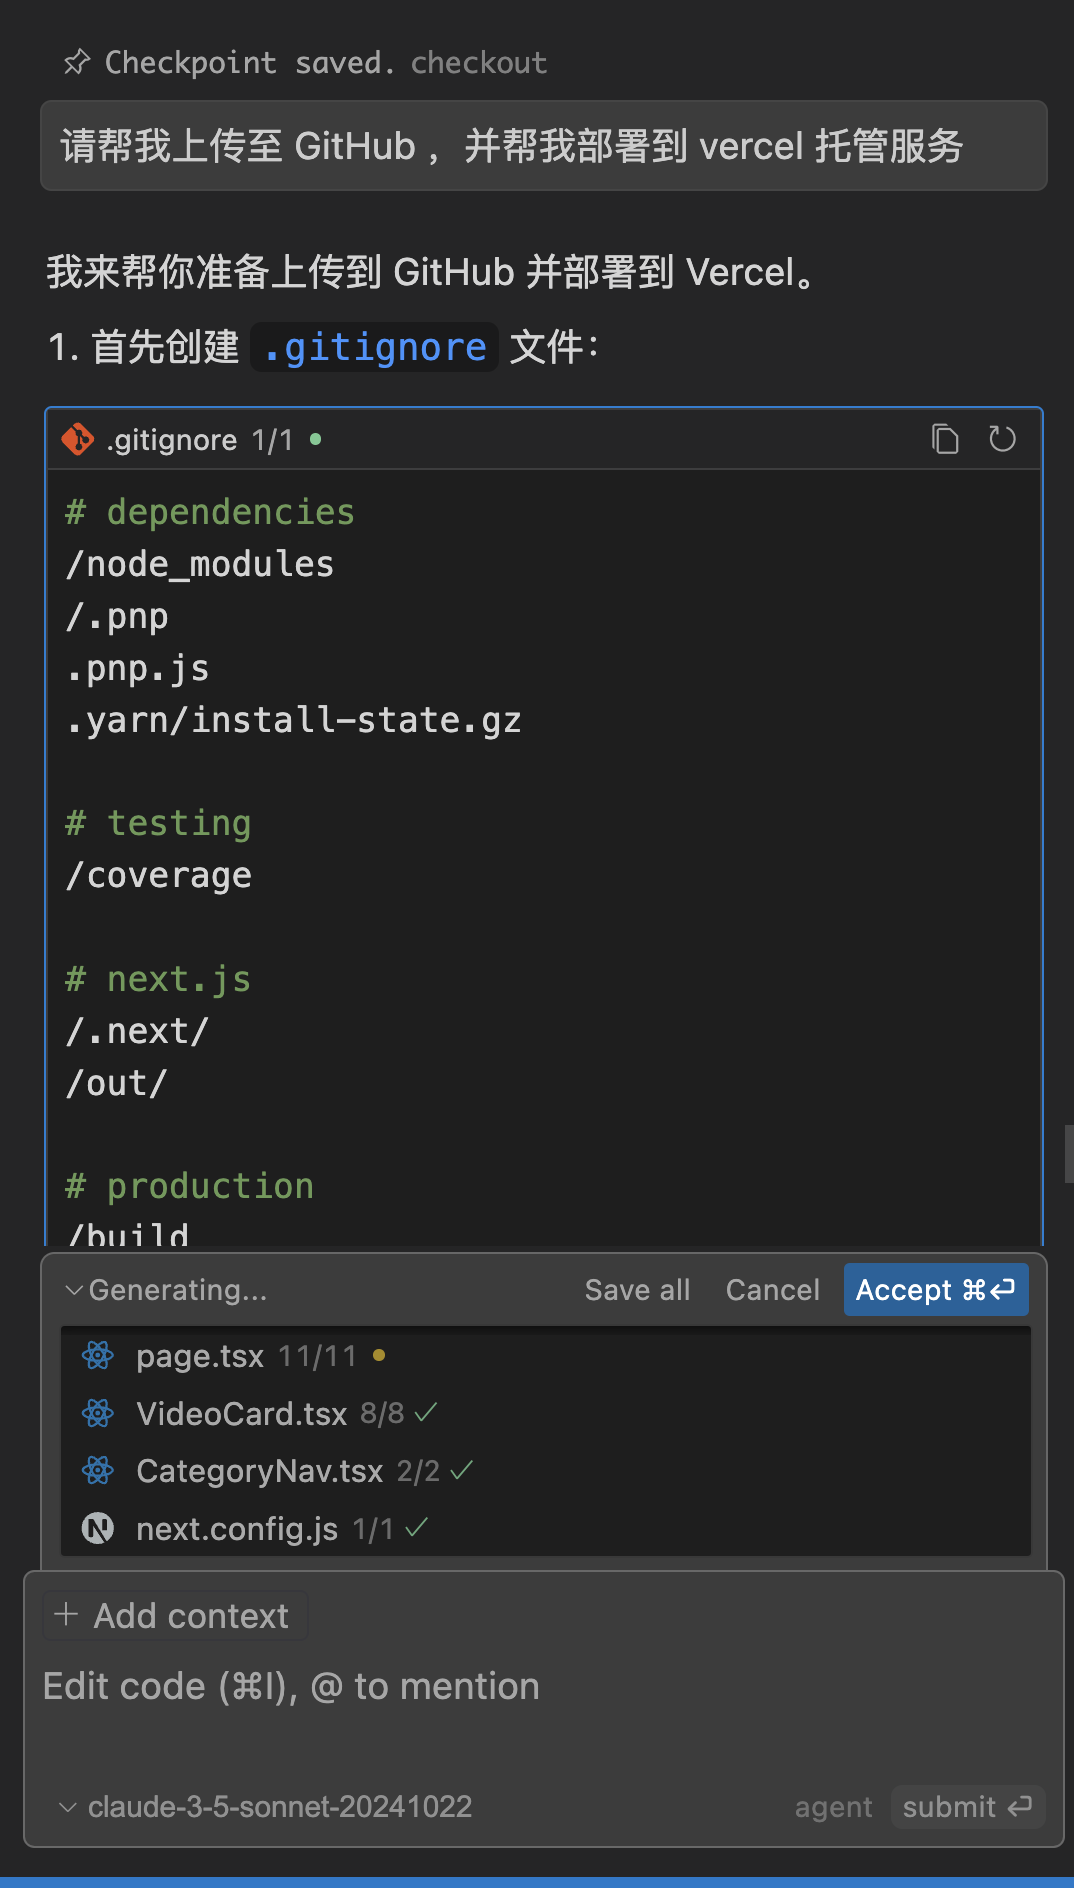Viewport: 1074px width, 1888px height.
Task: Click the '.yarn/install-state.gz' line
Action: pos(293,720)
